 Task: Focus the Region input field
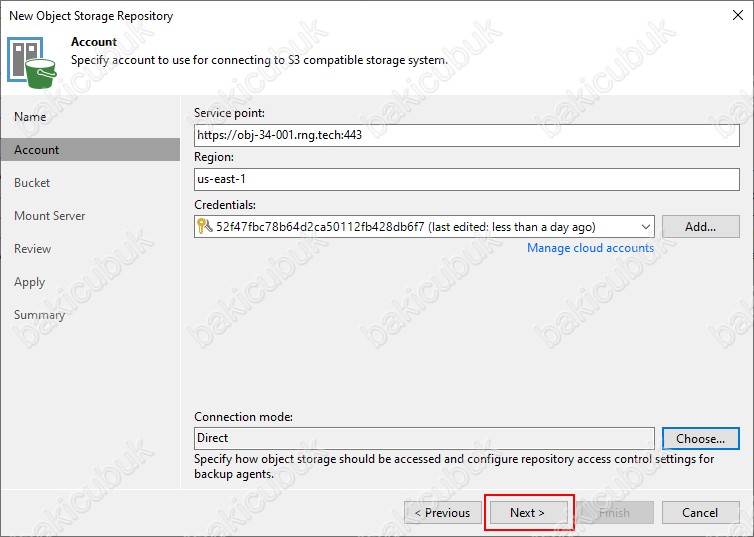(x=466, y=179)
